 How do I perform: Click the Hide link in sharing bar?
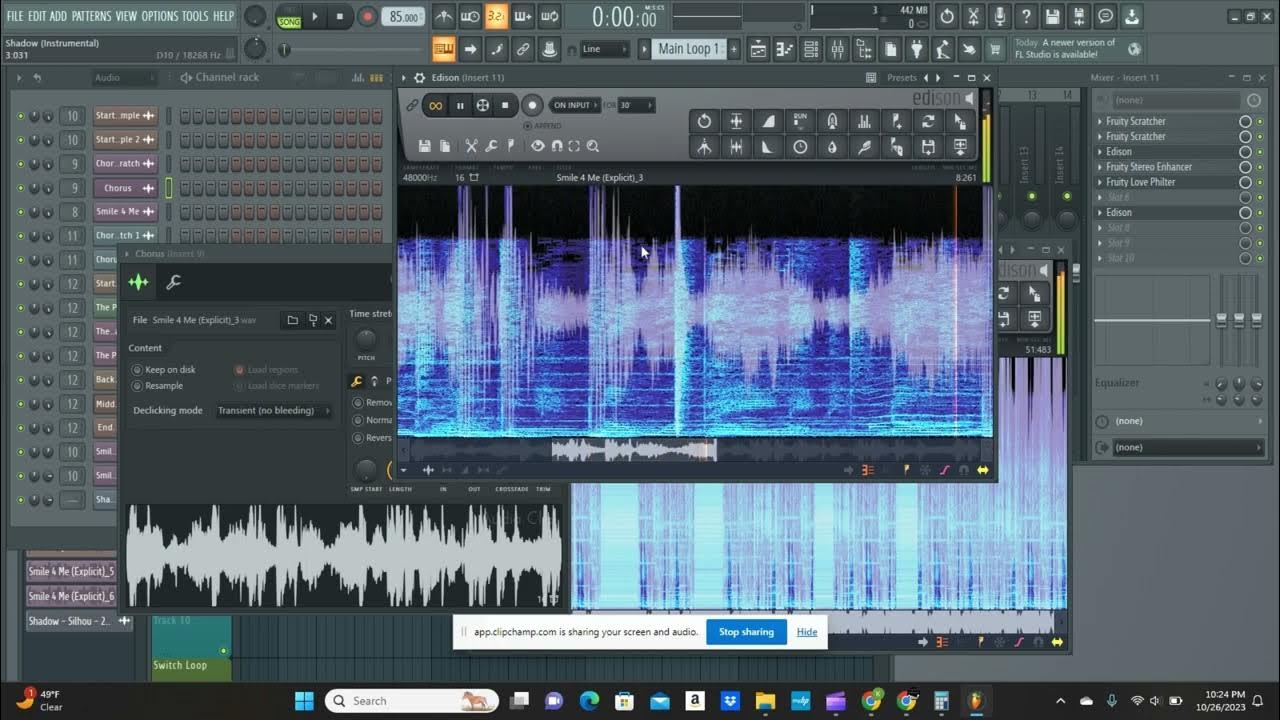(807, 632)
